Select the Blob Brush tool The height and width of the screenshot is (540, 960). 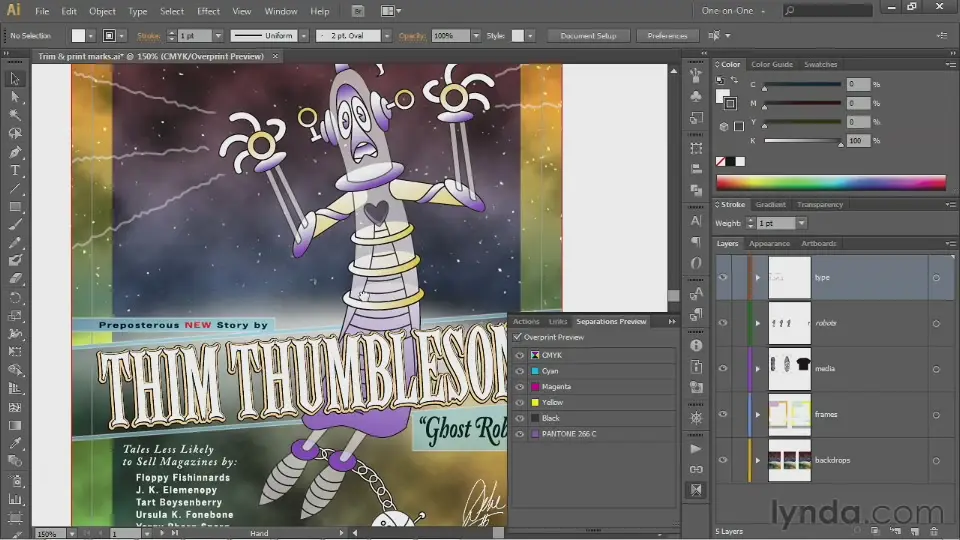[x=15, y=261]
